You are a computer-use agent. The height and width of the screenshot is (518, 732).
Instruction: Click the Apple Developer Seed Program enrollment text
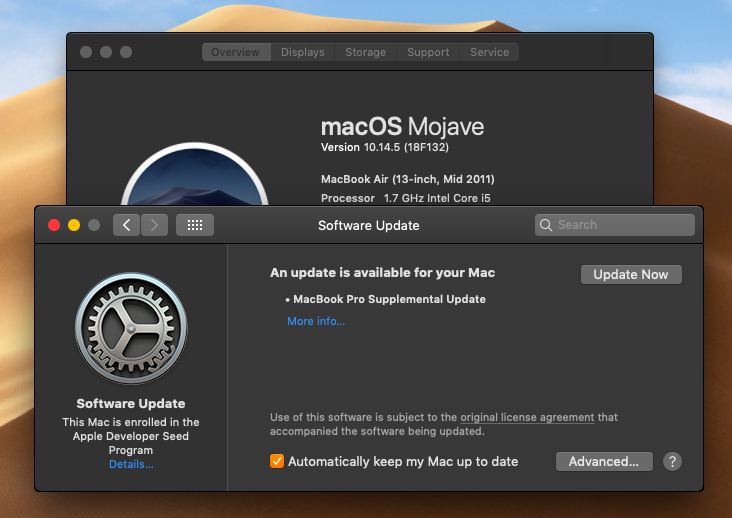click(131, 436)
